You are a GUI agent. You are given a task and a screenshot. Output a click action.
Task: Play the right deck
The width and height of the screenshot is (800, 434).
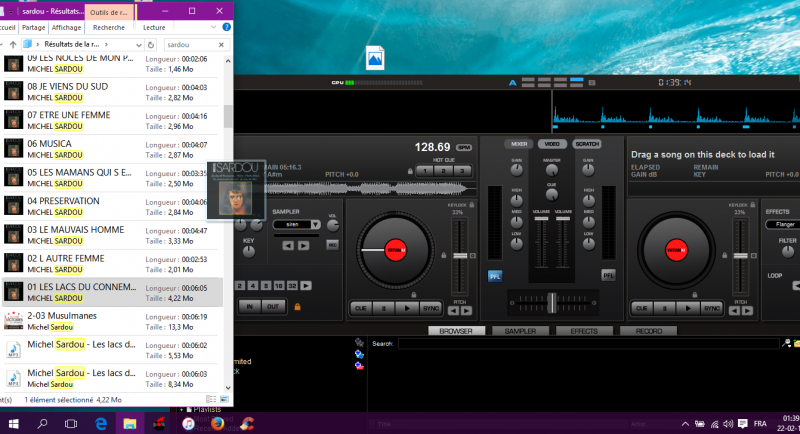(x=688, y=308)
